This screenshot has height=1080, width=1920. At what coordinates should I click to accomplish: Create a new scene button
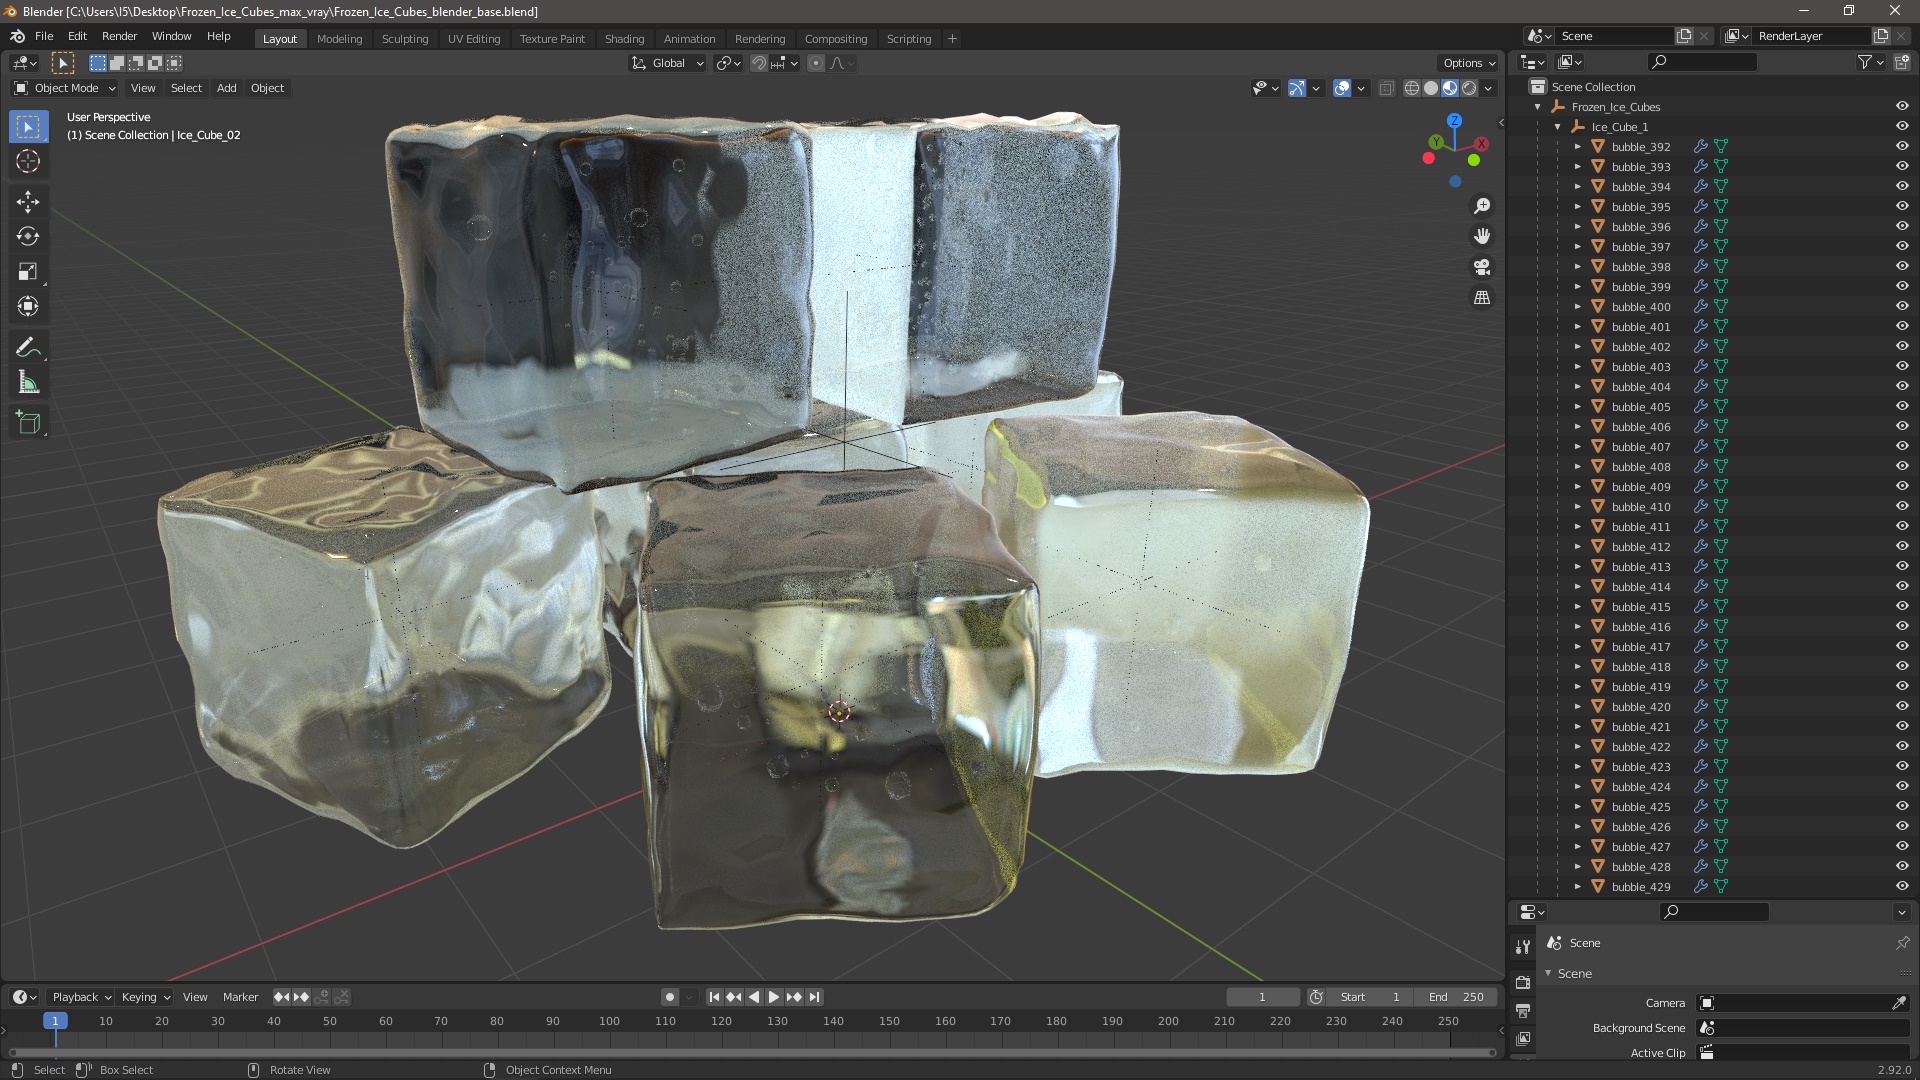(1684, 36)
